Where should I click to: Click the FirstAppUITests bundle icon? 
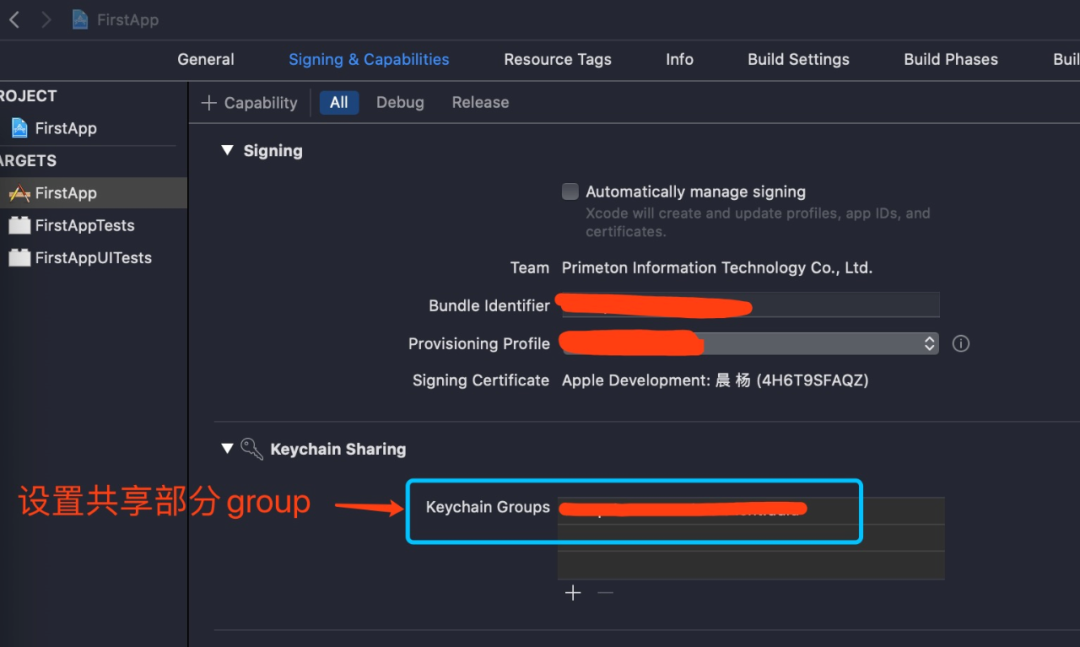[x=19, y=258]
